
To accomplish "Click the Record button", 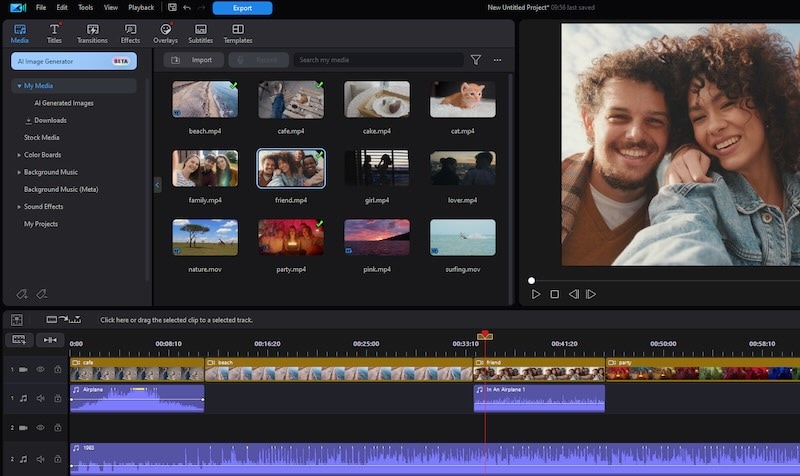I will (x=259, y=60).
